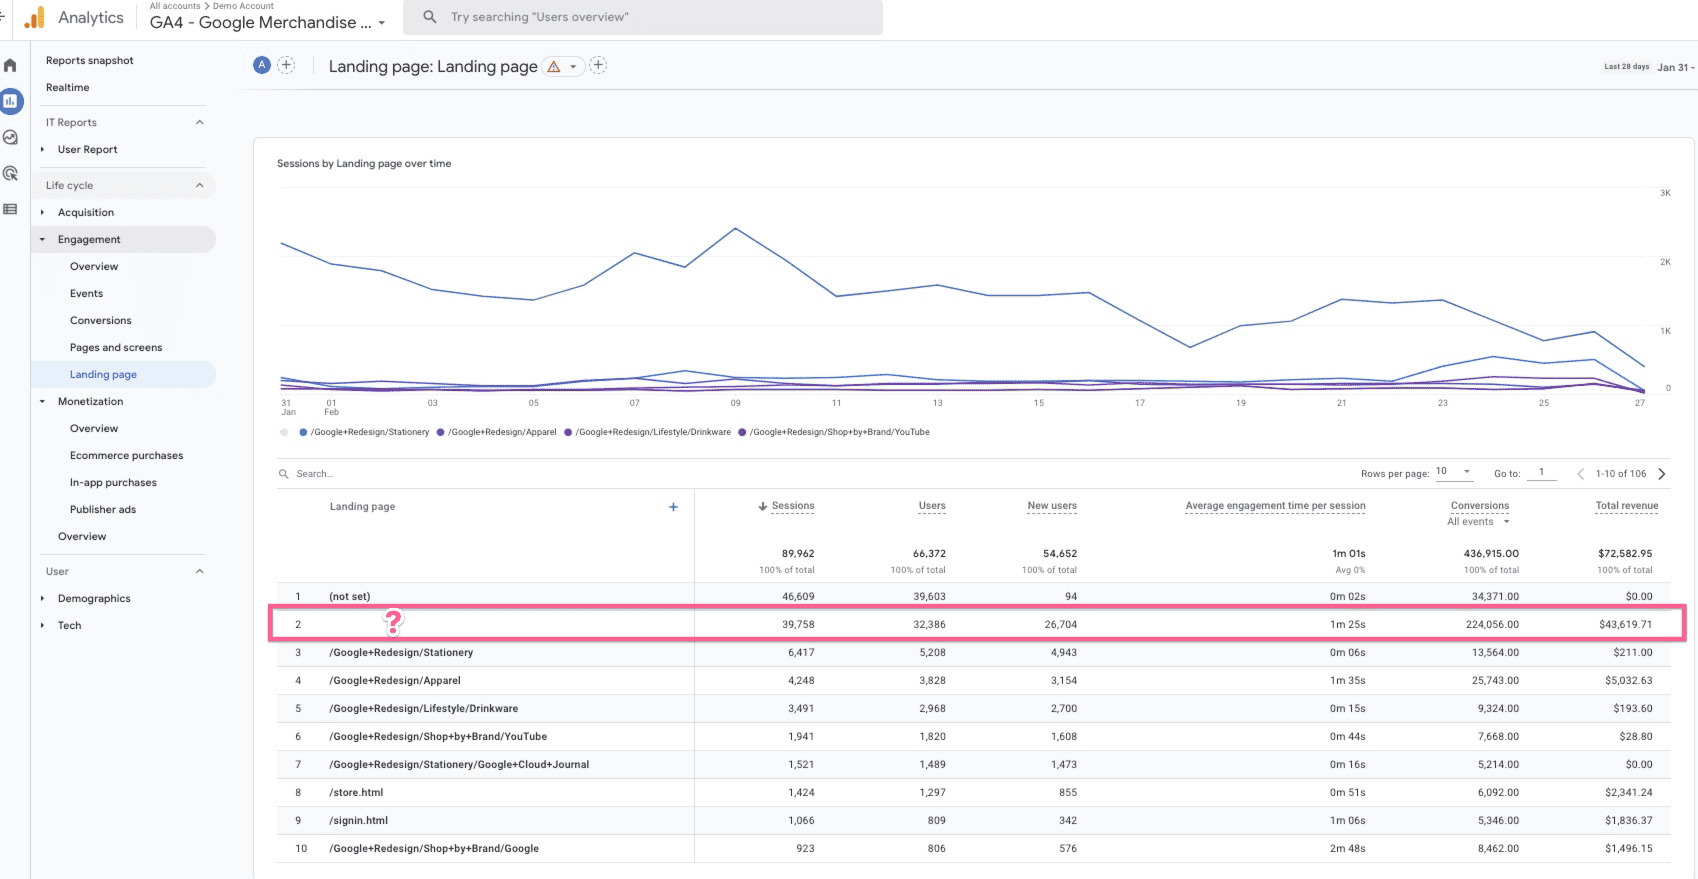Screen dimensions: 1698x879
Task: Sort table by New users column
Action: (1052, 506)
